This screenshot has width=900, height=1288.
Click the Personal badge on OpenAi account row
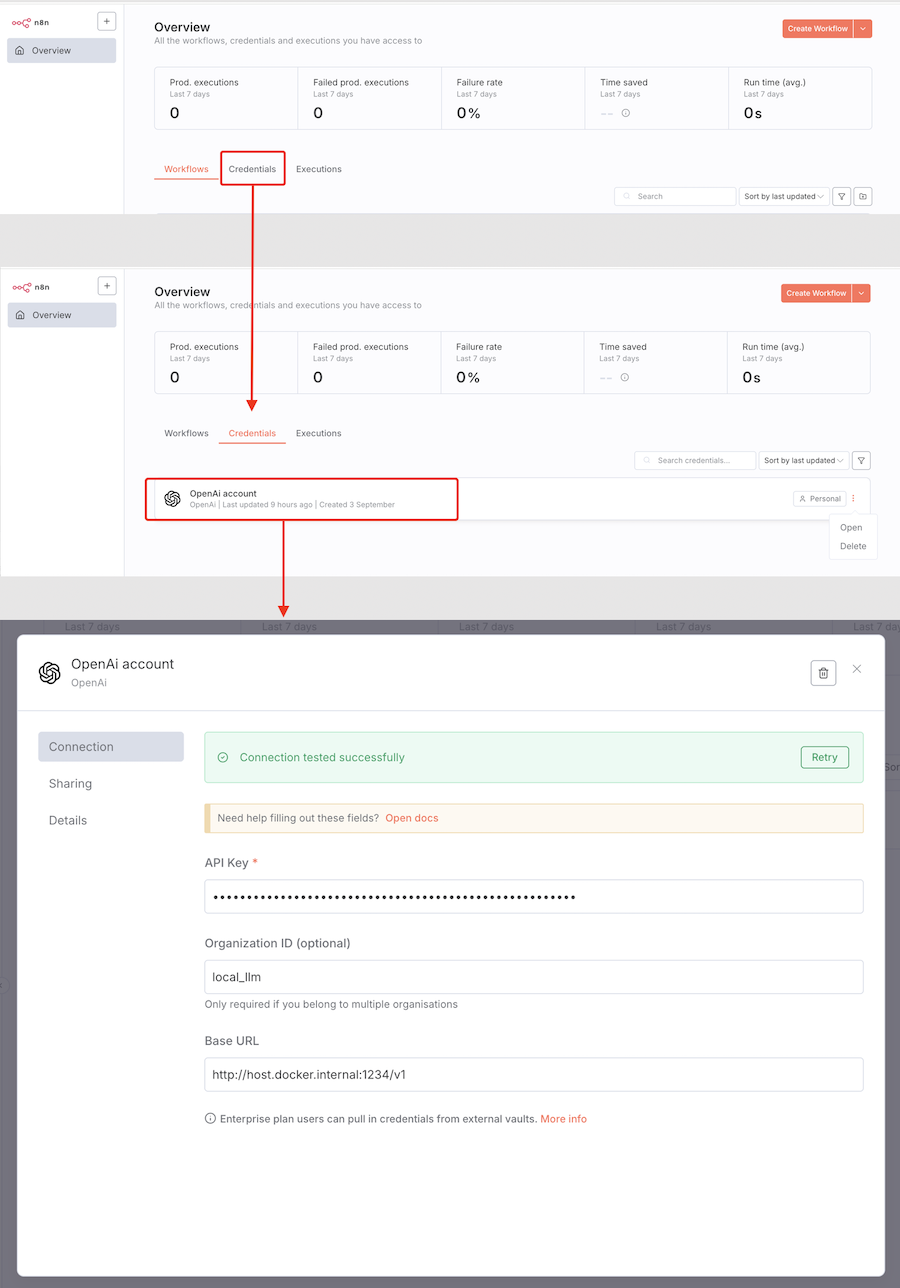(x=820, y=498)
